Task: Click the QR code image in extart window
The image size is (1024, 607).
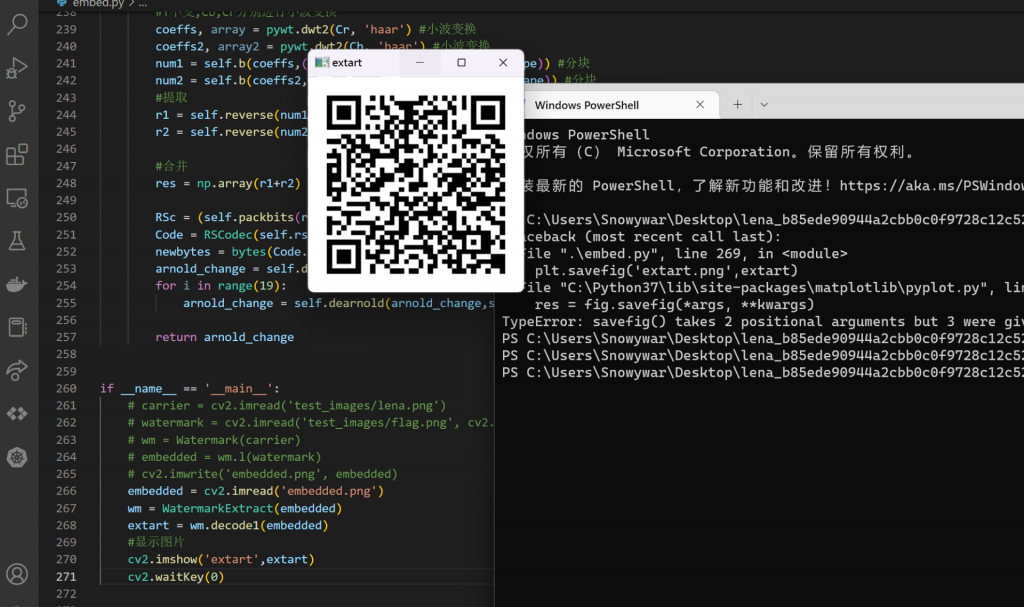Action: pyautogui.click(x=415, y=185)
